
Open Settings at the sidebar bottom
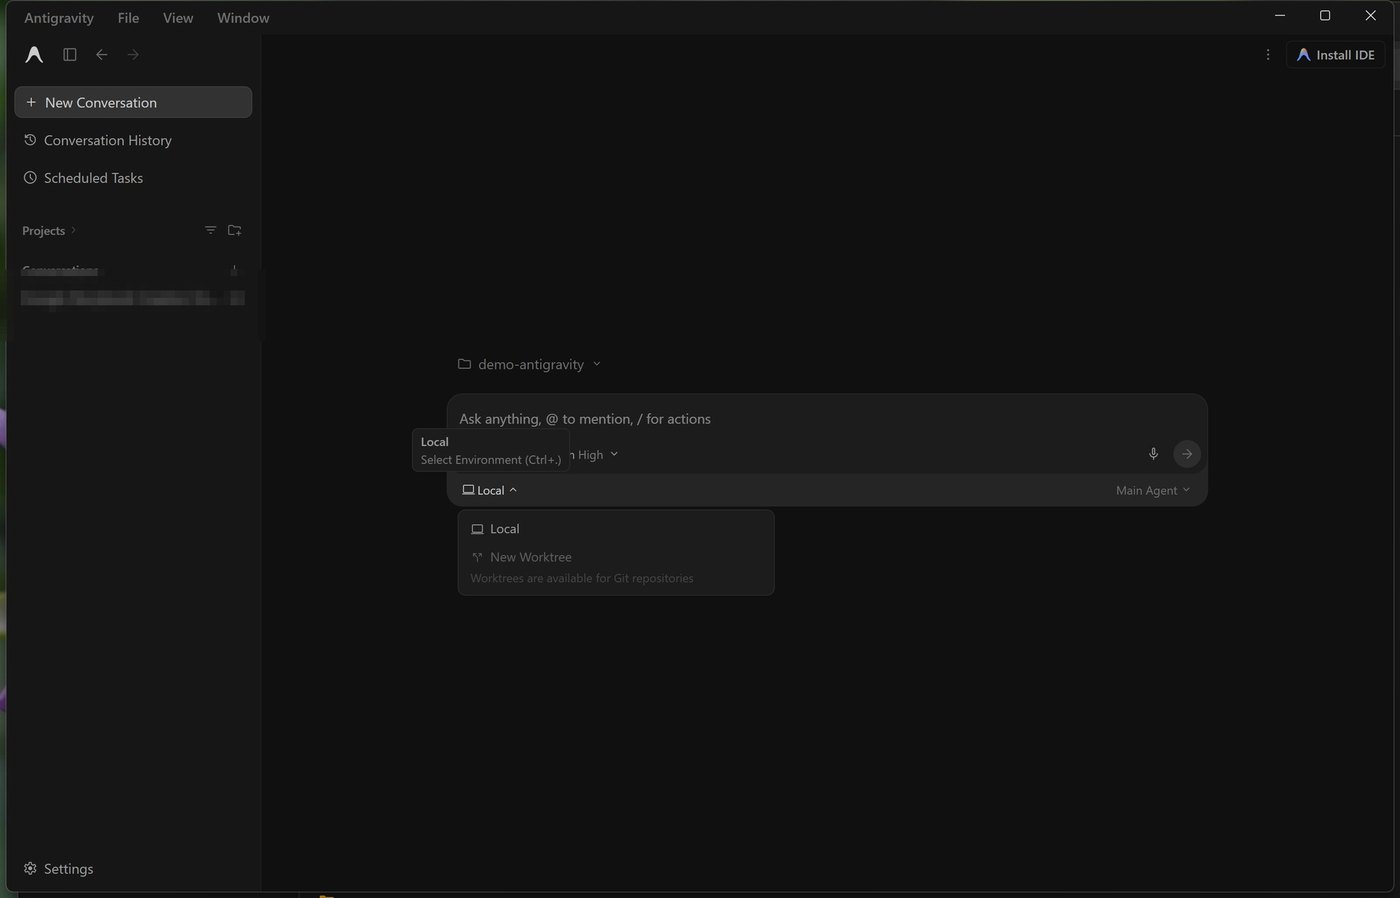pyautogui.click(x=58, y=869)
